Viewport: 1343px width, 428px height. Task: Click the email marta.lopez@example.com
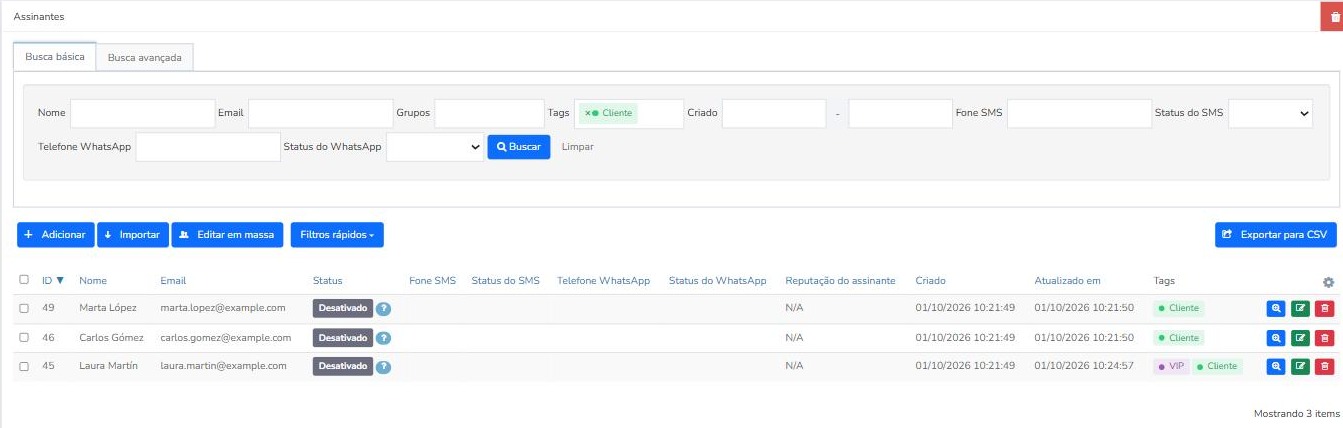223,309
